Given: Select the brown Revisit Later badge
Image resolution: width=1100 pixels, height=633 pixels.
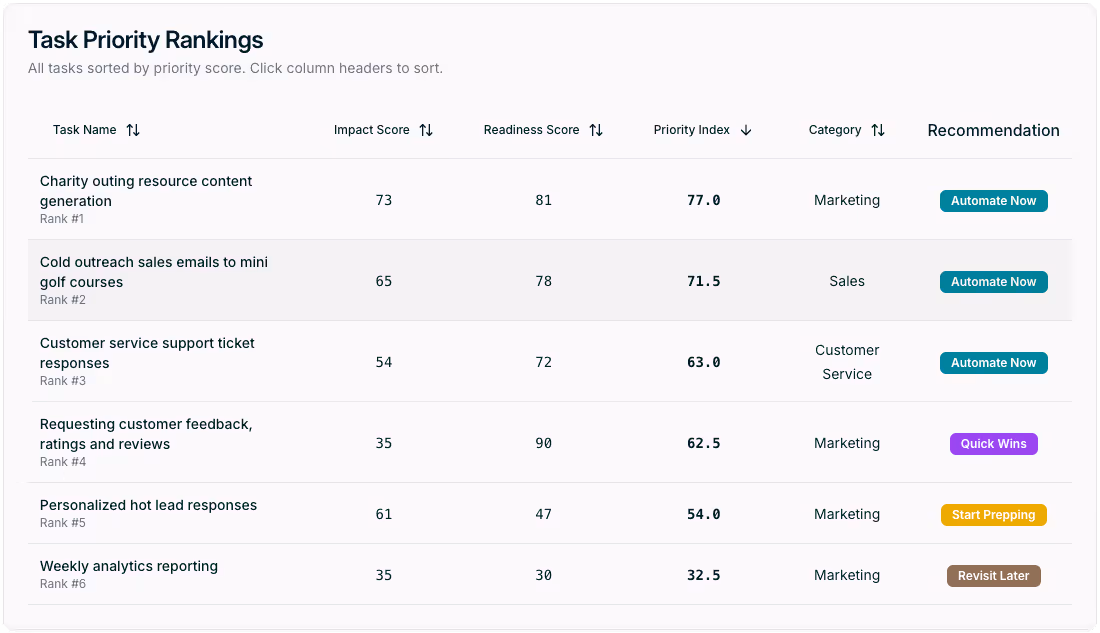Looking at the screenshot, I should 993,575.
